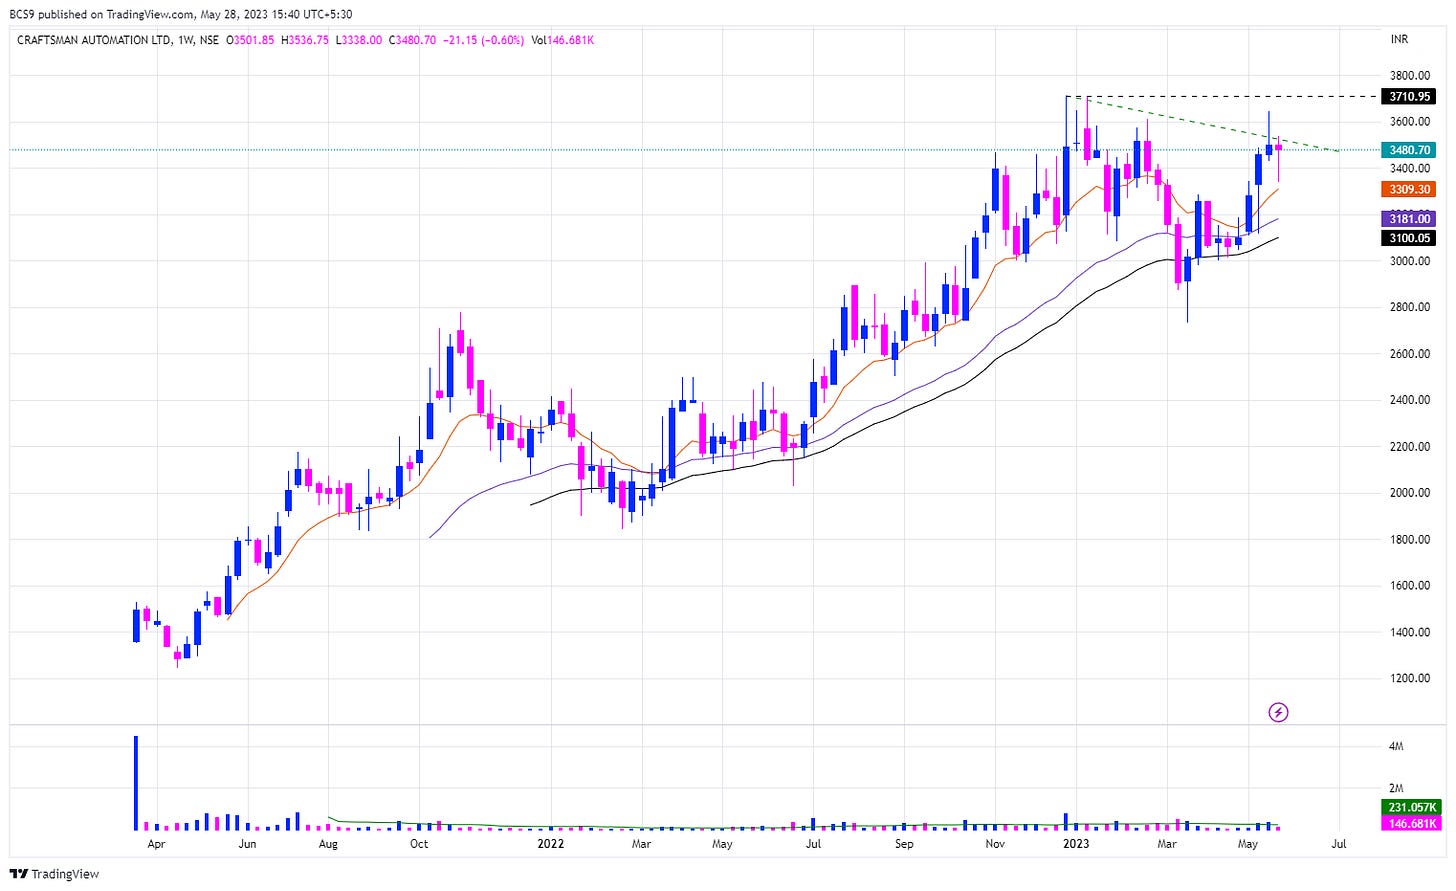1456x891 pixels.
Task: Click the purple lightning bolt event icon
Action: [x=1278, y=713]
